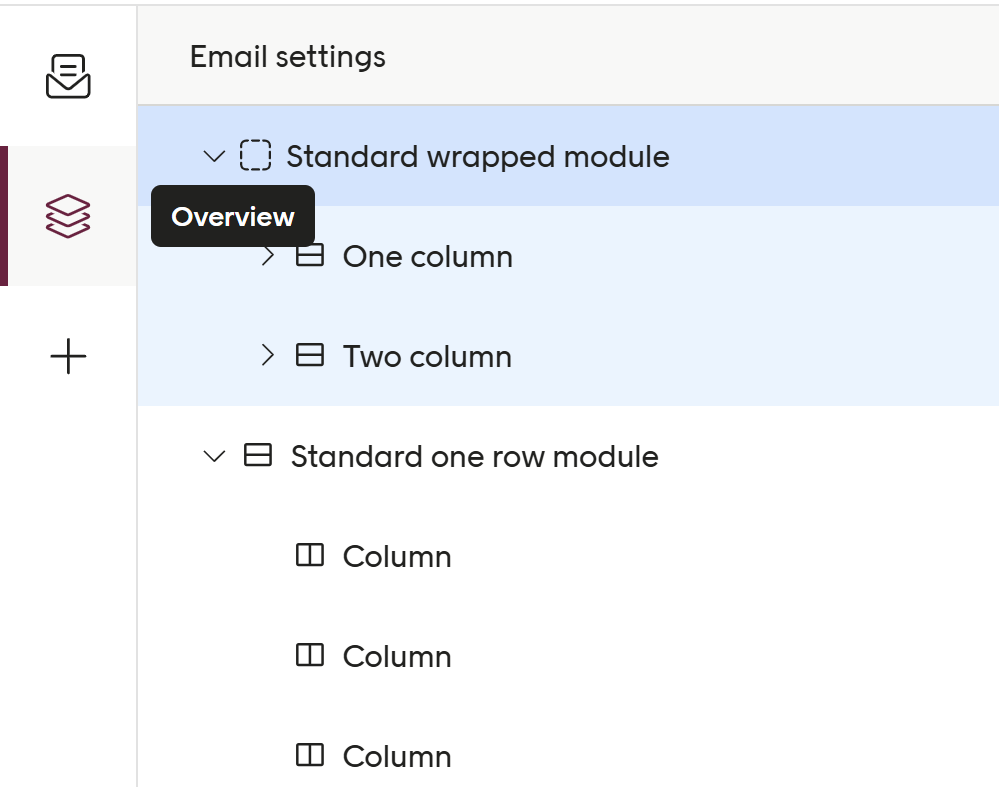Select the One column tree item
999x787 pixels.
(428, 255)
